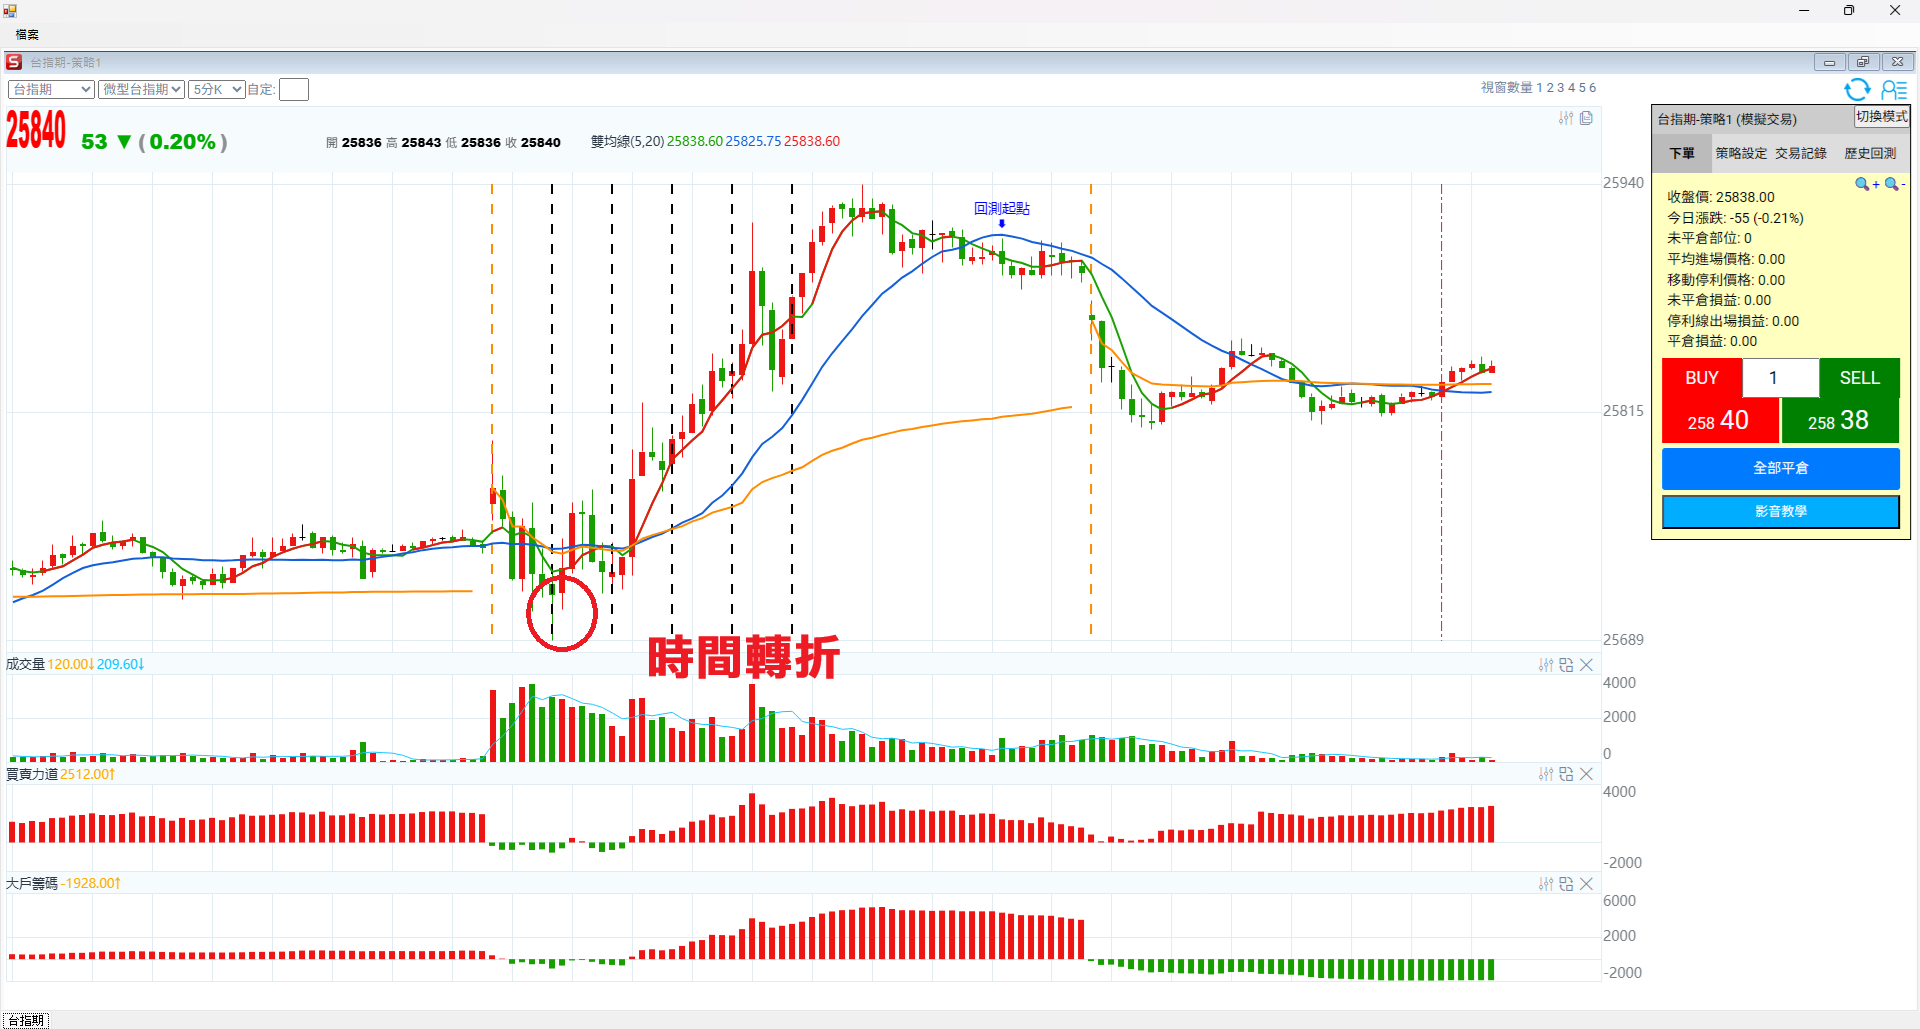Zoom in with the magnifier plus icon
Image resolution: width=1920 pixels, height=1029 pixels.
pos(1865,184)
